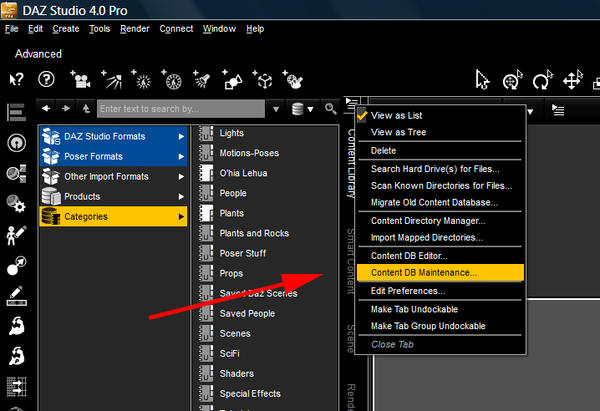Screen dimensions: 600x411
Task: Open Edit Preferences from menu
Action: click(x=440, y=291)
